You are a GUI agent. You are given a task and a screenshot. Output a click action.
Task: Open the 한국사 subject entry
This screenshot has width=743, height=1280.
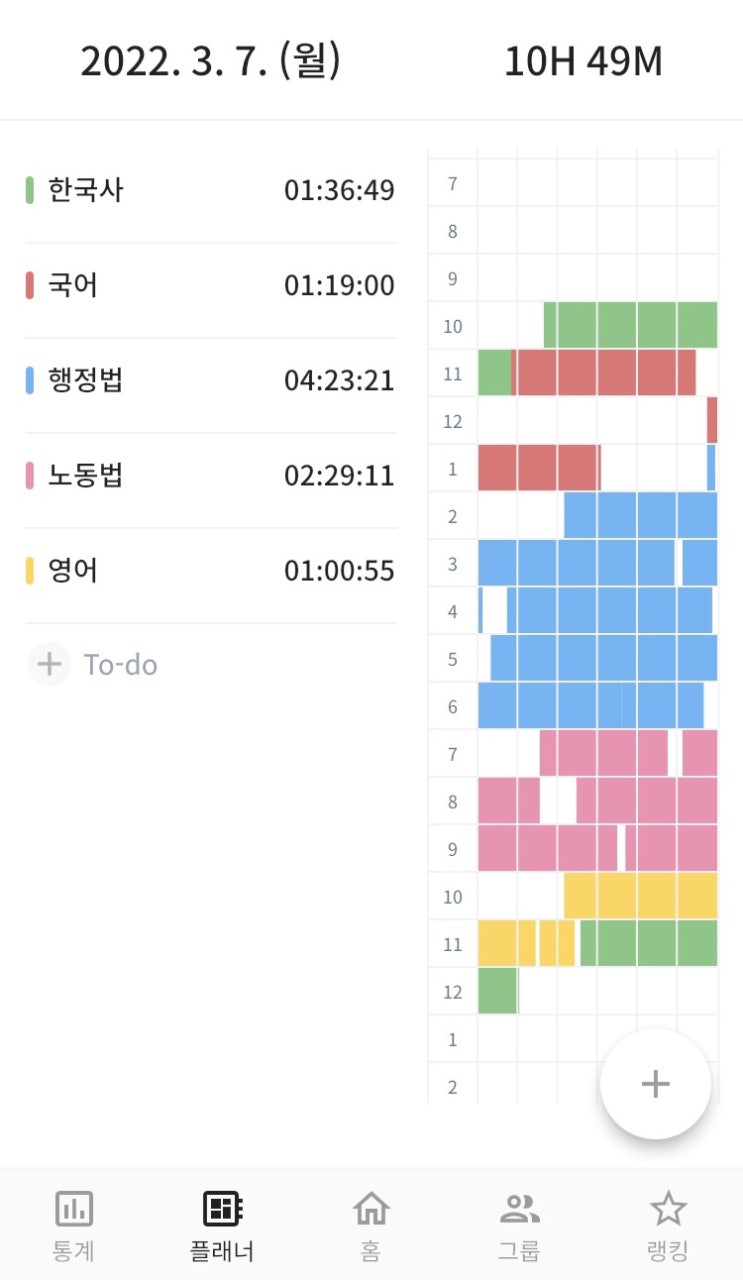point(211,190)
